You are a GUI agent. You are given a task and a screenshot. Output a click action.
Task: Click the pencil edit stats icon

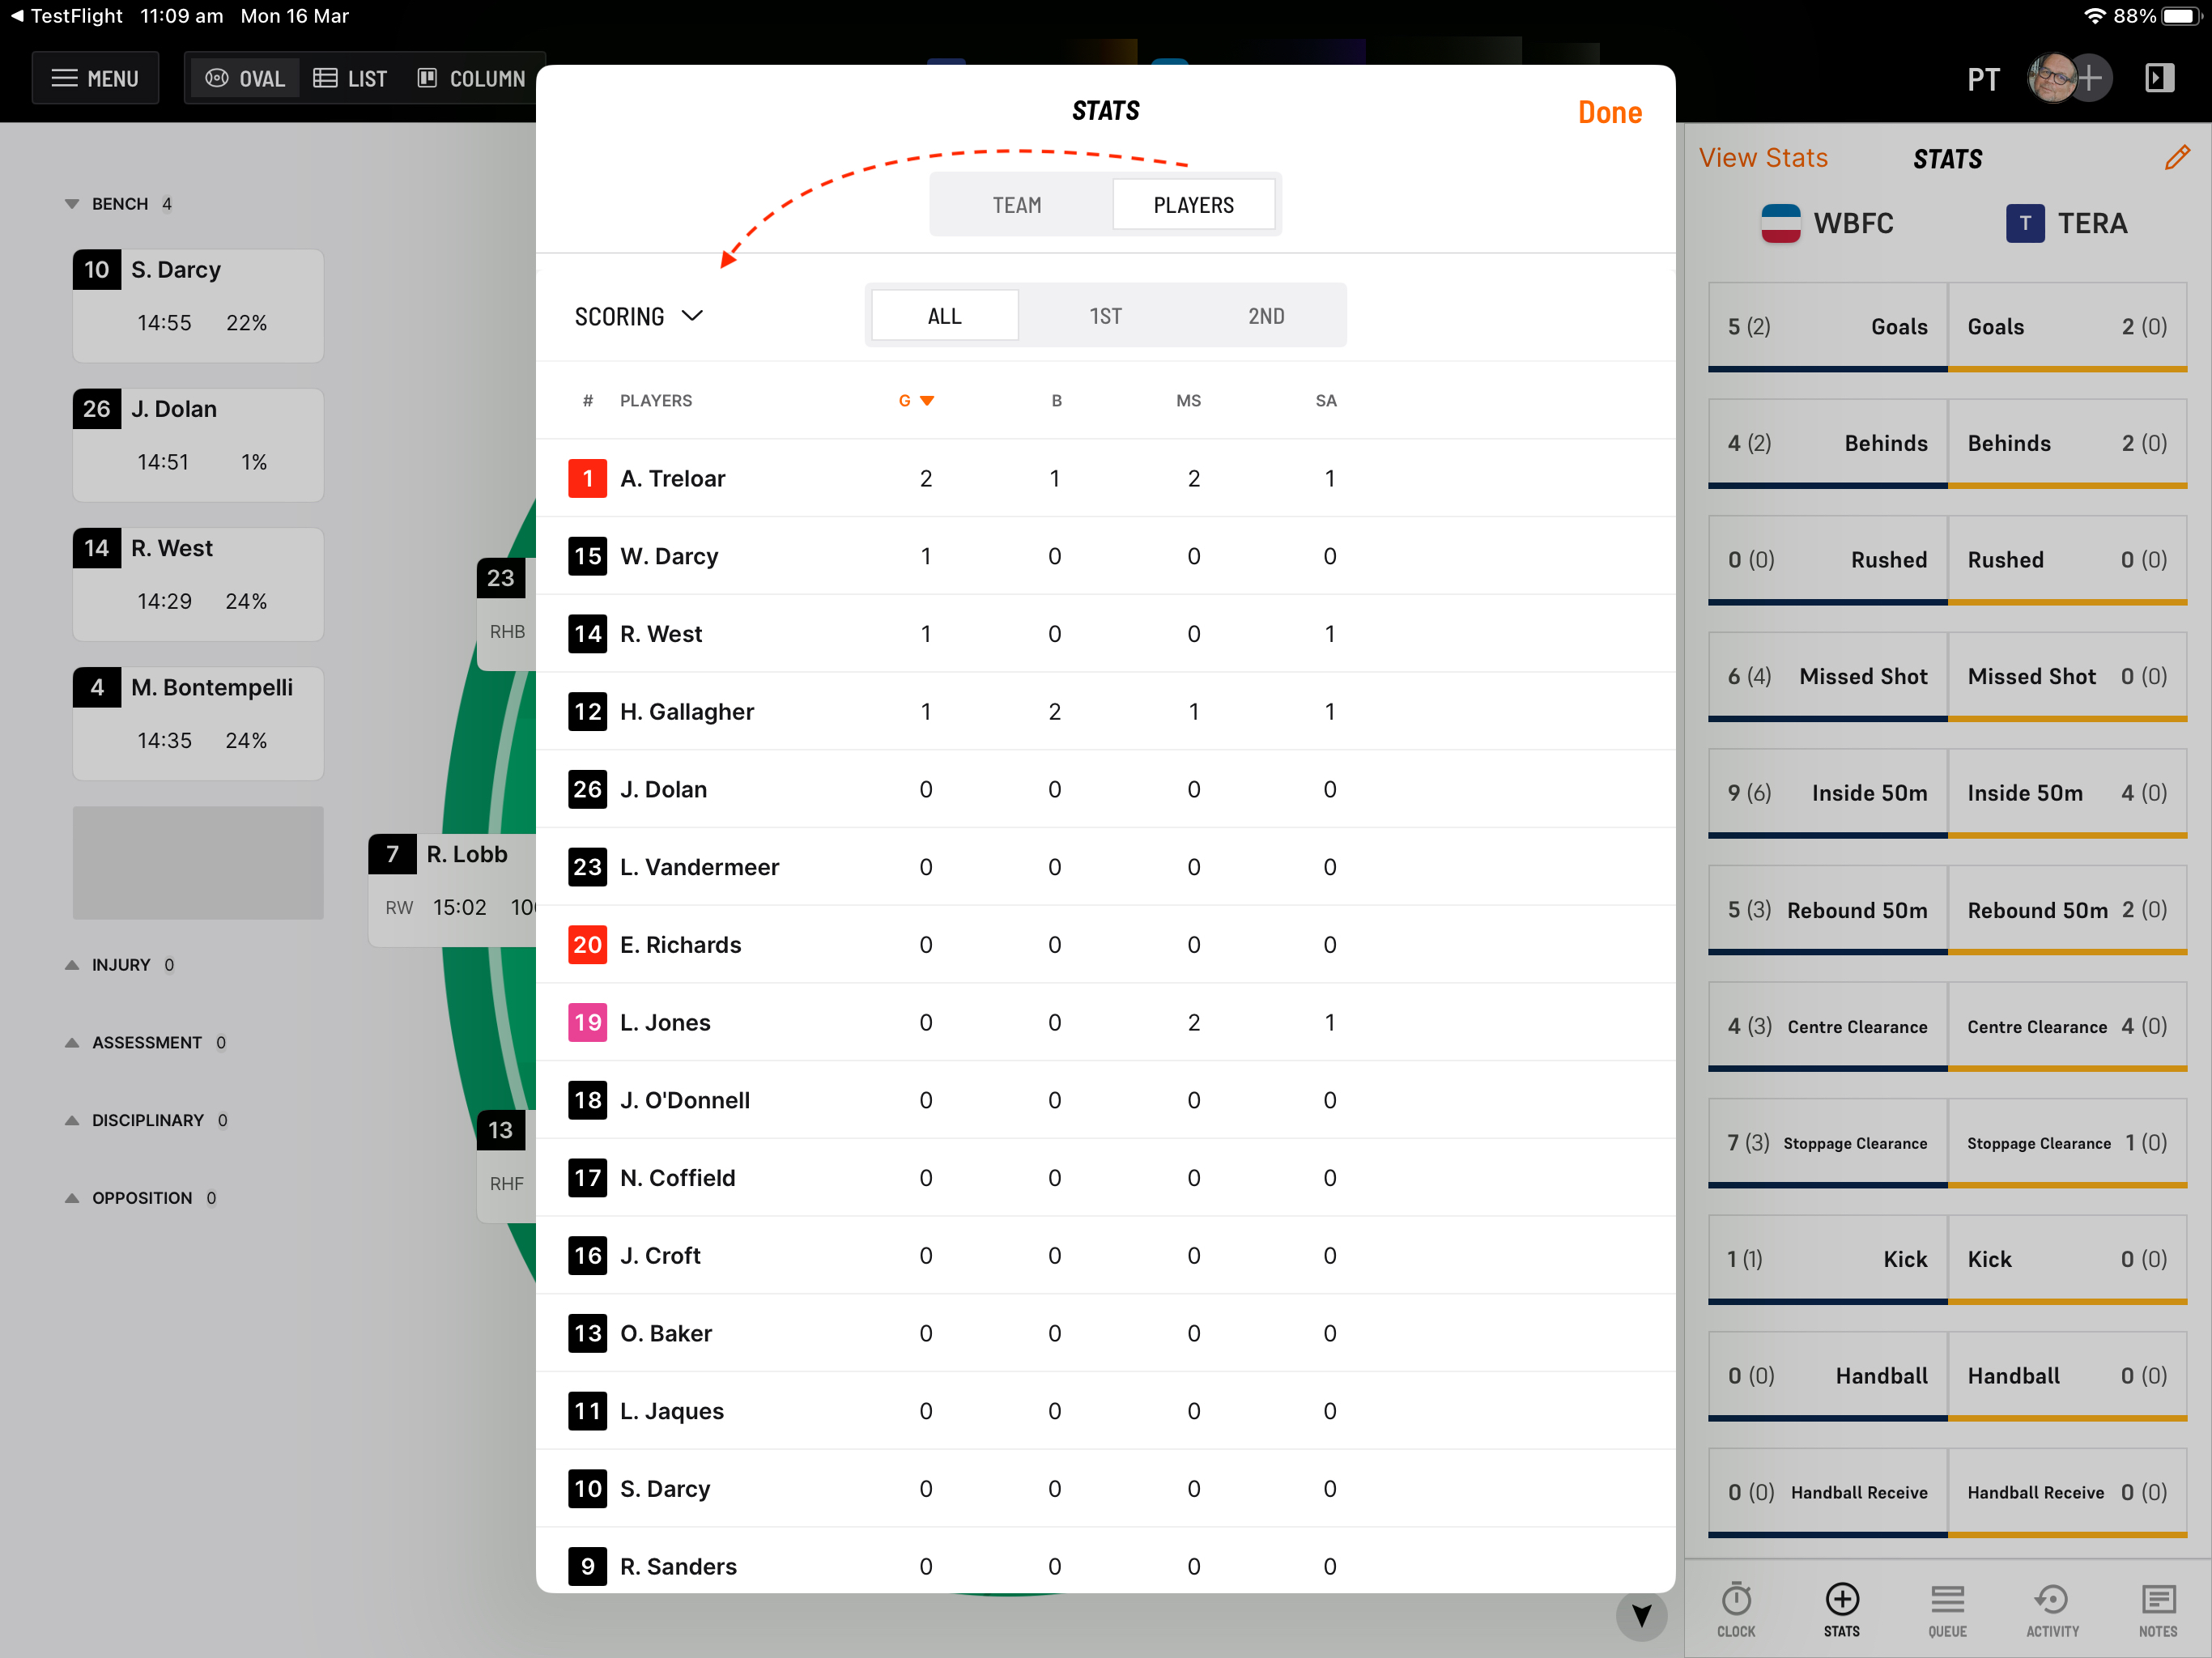coord(2176,158)
